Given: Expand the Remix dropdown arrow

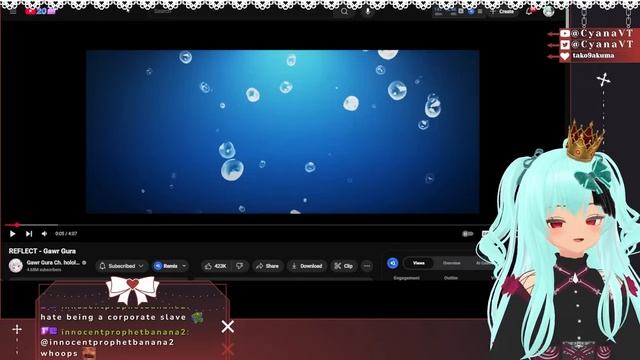Looking at the screenshot, I should [184, 266].
